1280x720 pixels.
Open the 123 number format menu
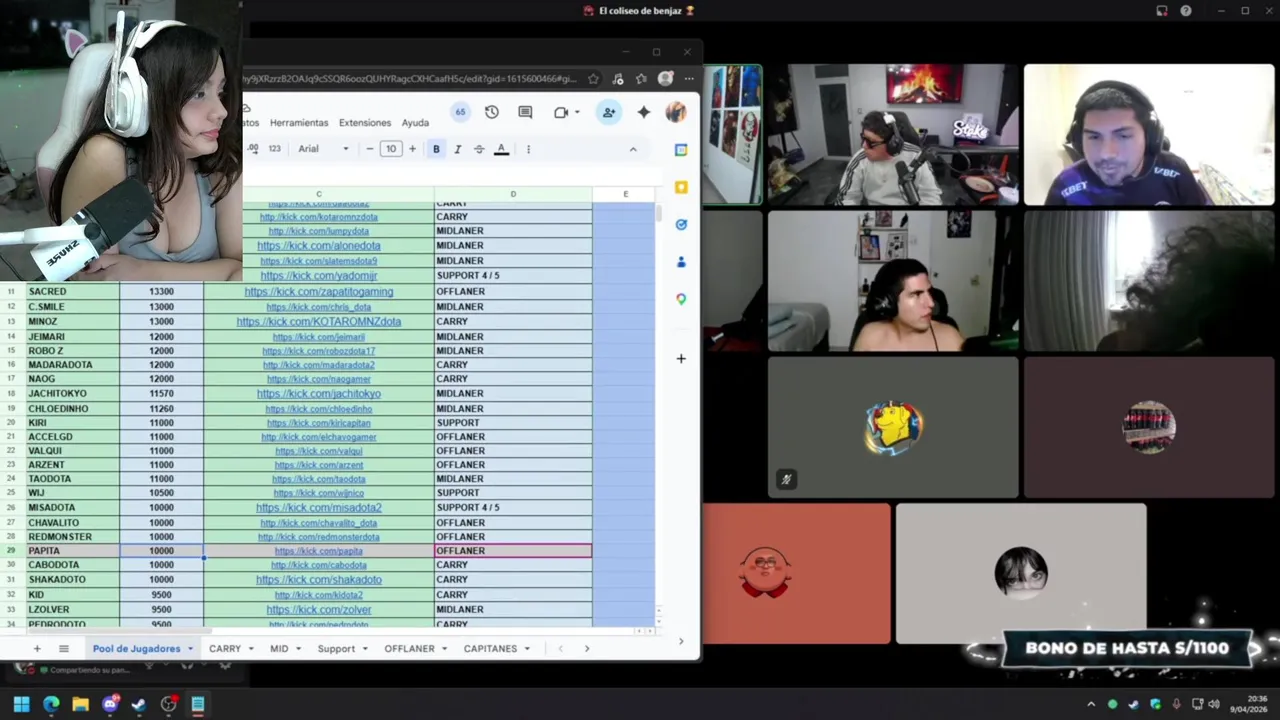(x=275, y=149)
